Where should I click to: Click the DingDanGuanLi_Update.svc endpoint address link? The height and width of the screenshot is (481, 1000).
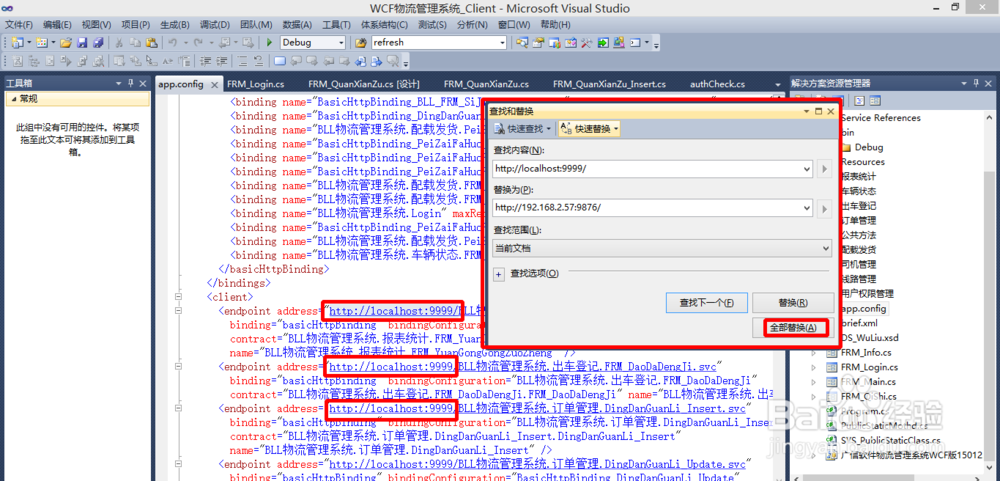(x=536, y=463)
